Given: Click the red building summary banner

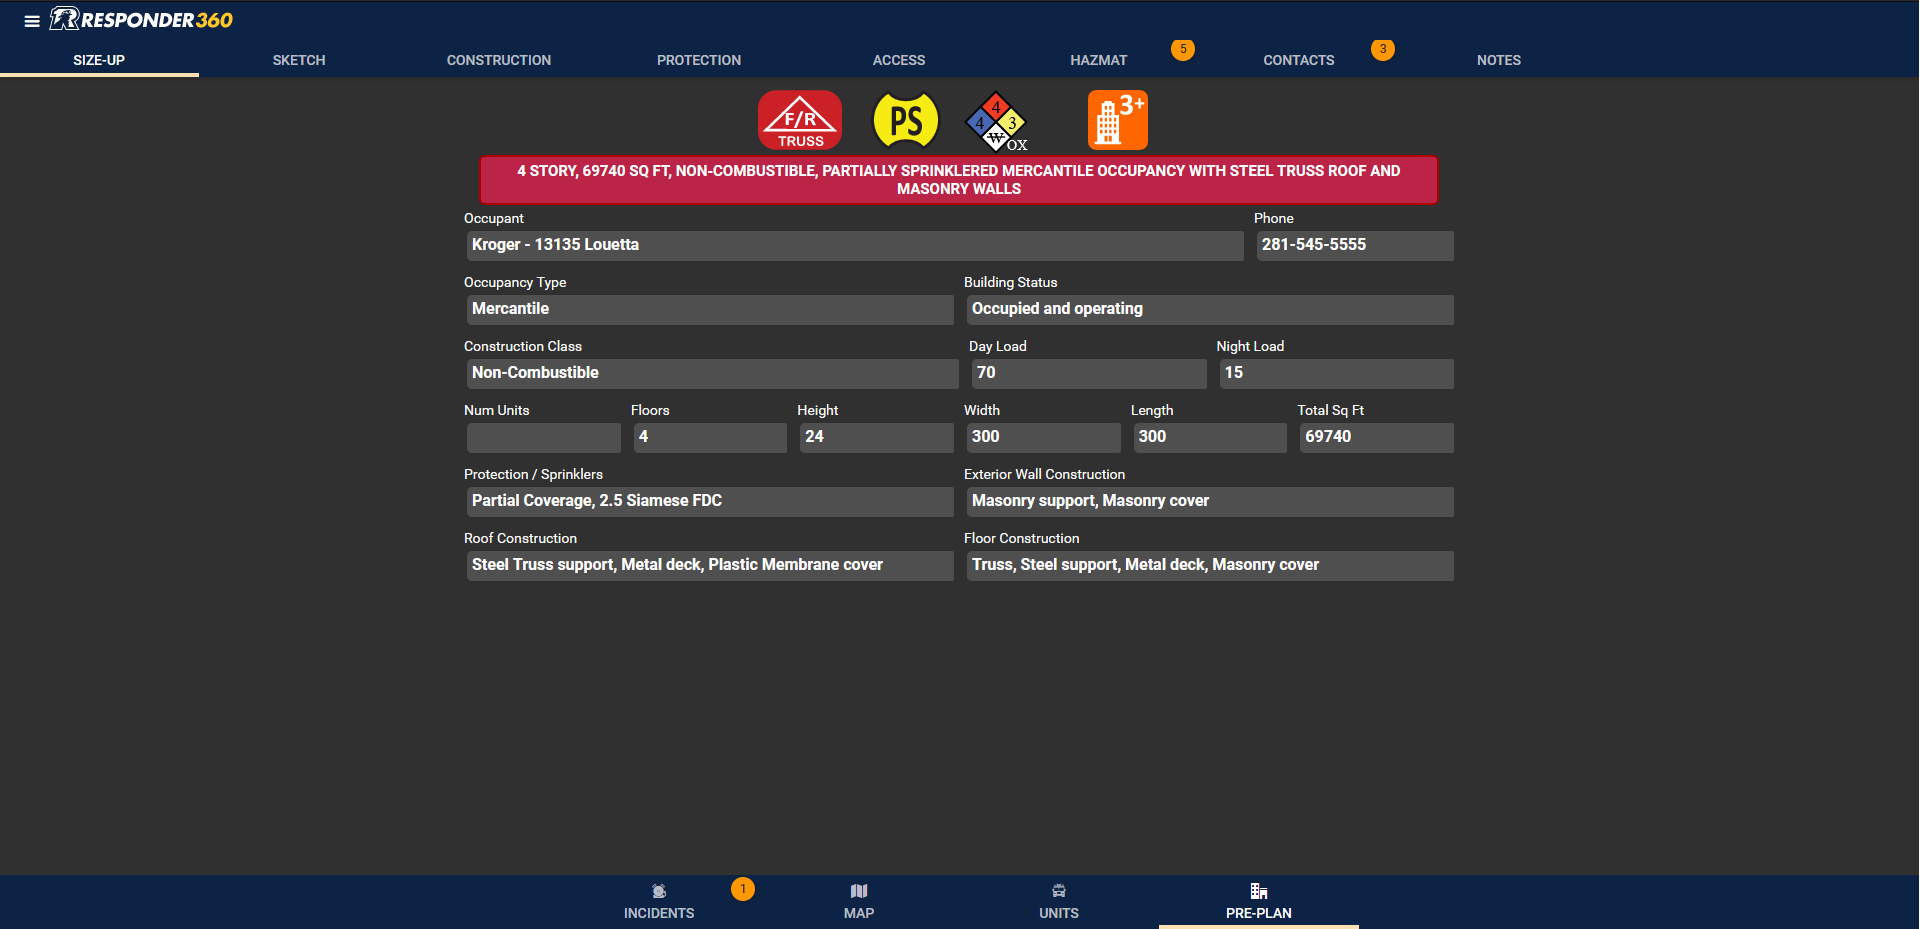Looking at the screenshot, I should [958, 180].
